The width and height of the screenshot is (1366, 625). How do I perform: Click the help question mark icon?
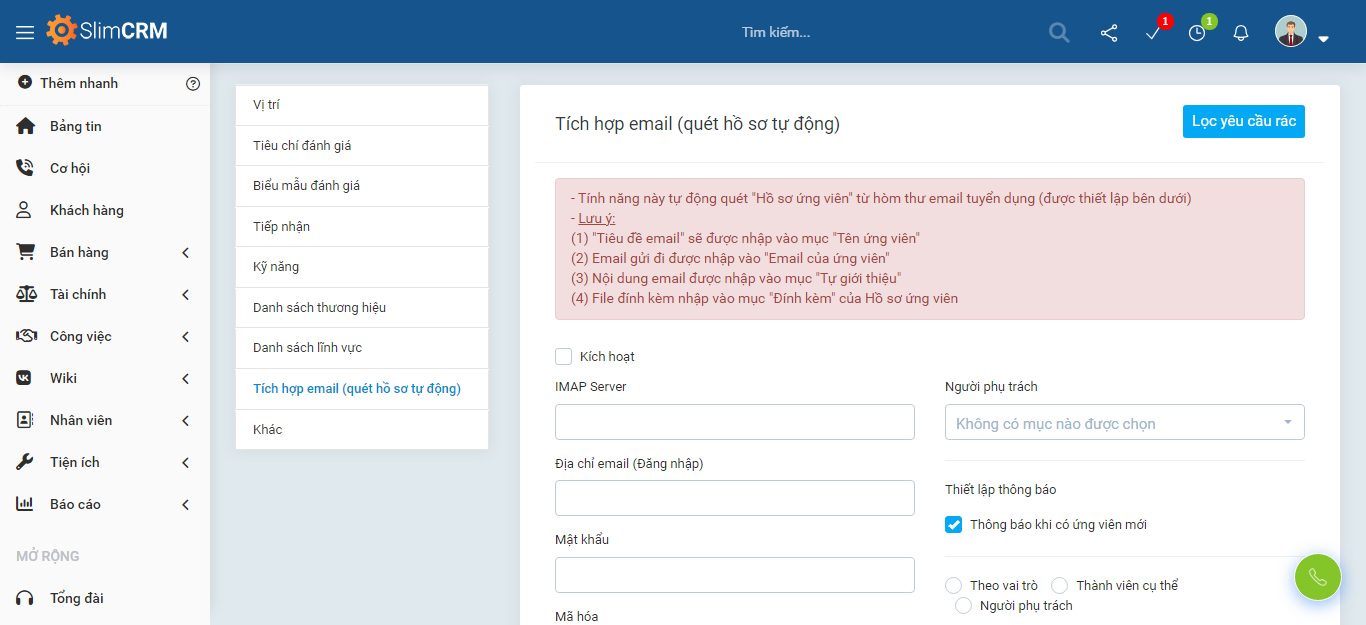click(x=193, y=84)
